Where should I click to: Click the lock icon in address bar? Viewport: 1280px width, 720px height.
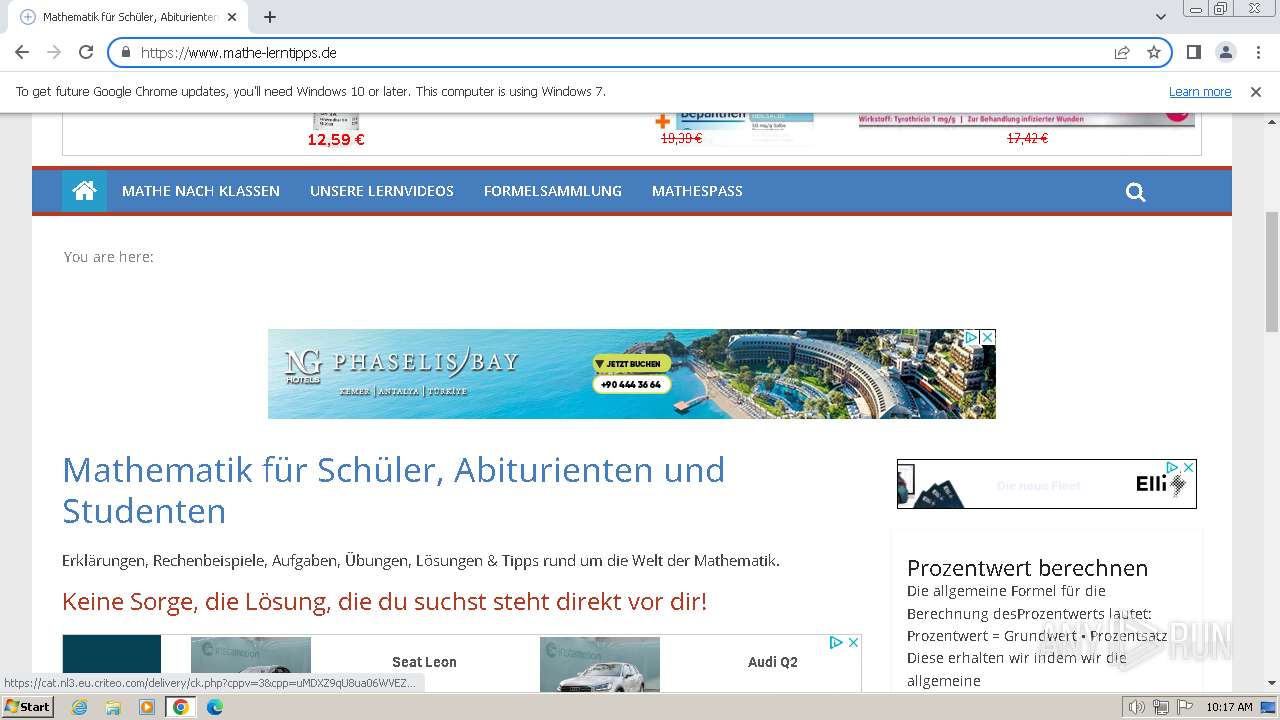(126, 53)
